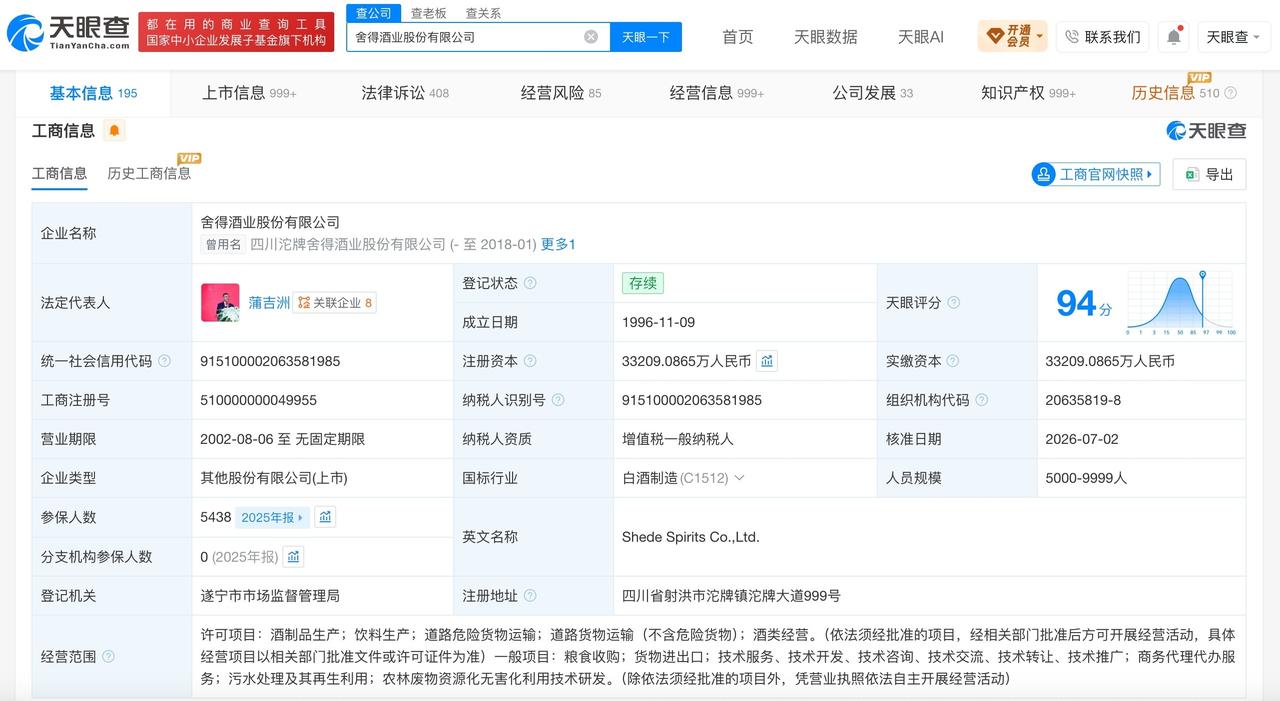The height and width of the screenshot is (701, 1280).
Task: Switch to 上市信息 tab
Action: pyautogui.click(x=249, y=93)
